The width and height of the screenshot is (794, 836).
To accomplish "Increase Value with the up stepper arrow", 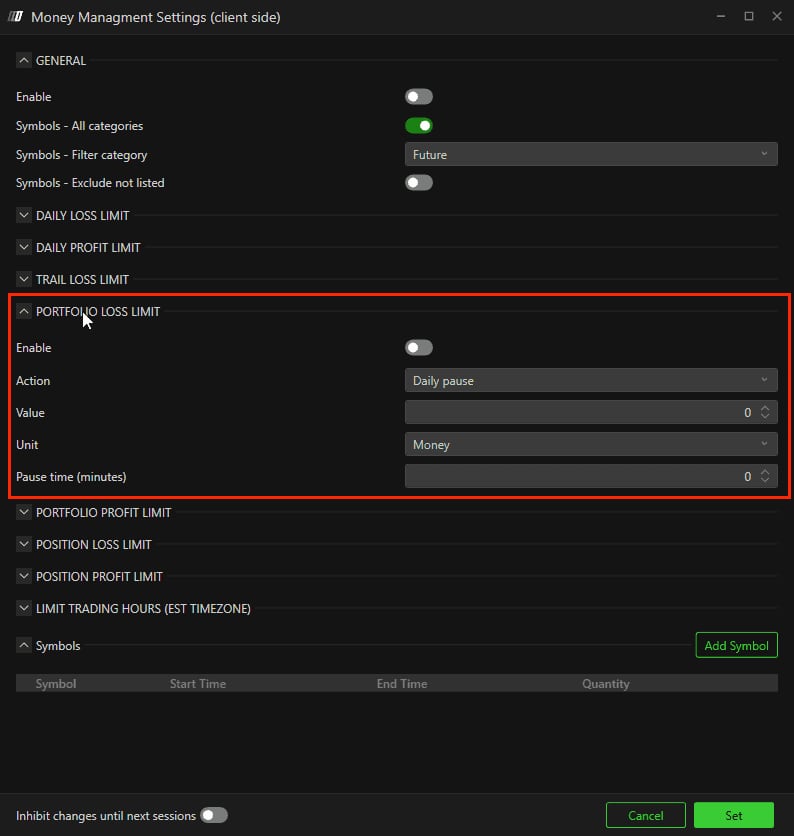I will click(x=765, y=408).
